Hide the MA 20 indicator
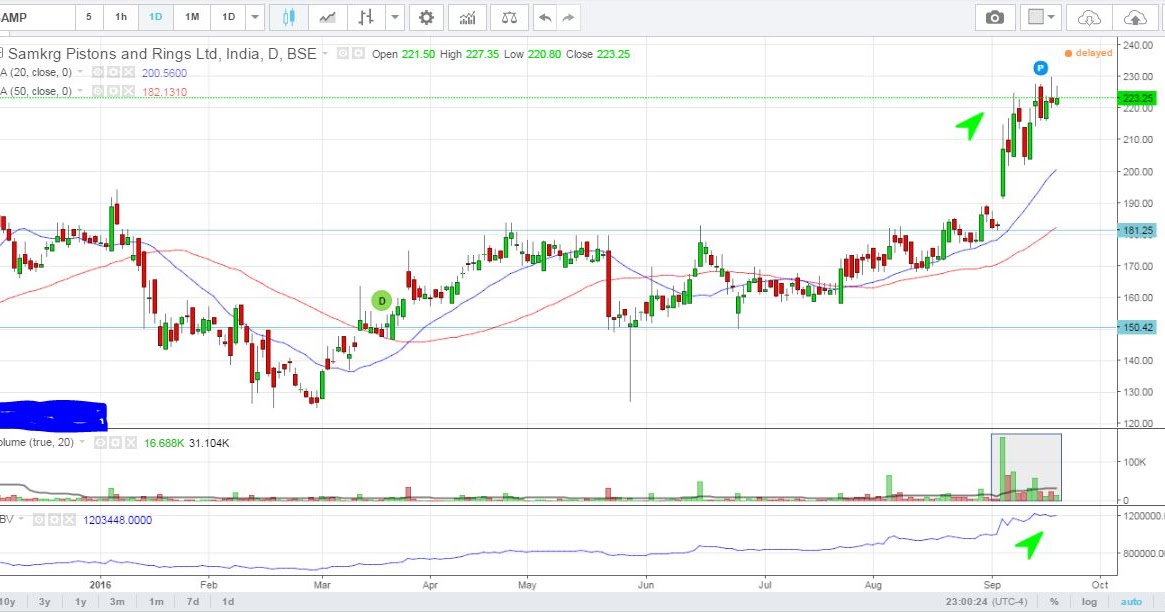The width and height of the screenshot is (1165, 612). pyautogui.click(x=98, y=73)
